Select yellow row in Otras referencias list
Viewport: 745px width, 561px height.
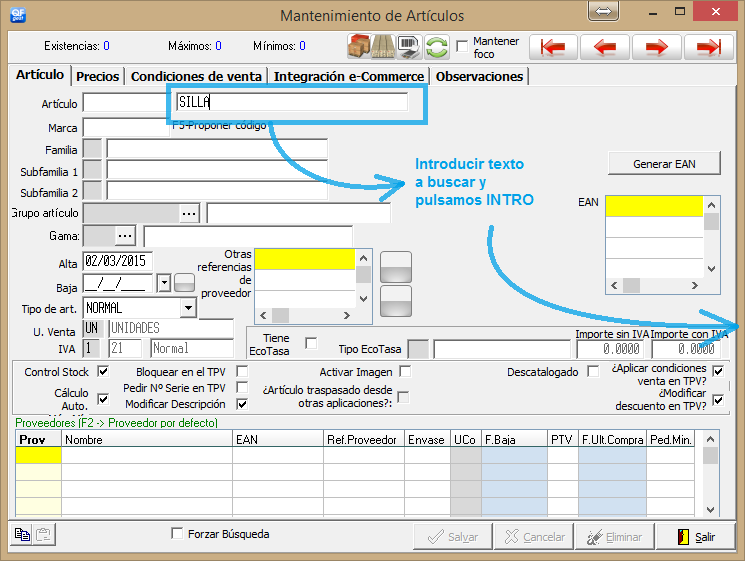point(305,259)
